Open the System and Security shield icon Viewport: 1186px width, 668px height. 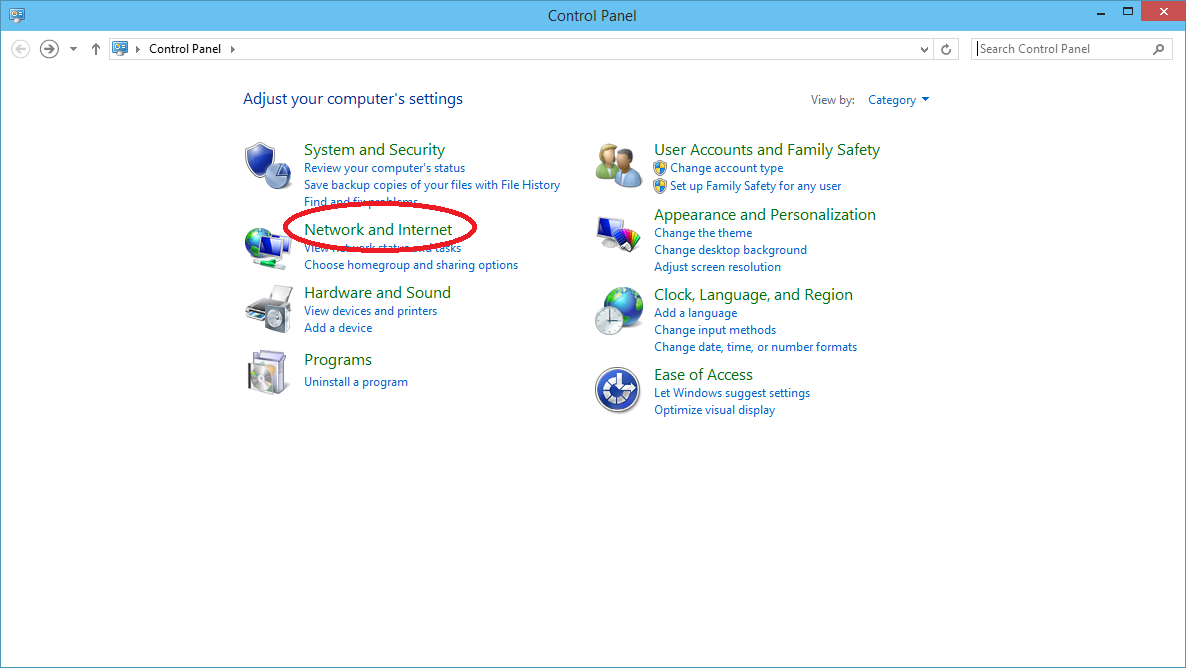click(x=268, y=166)
